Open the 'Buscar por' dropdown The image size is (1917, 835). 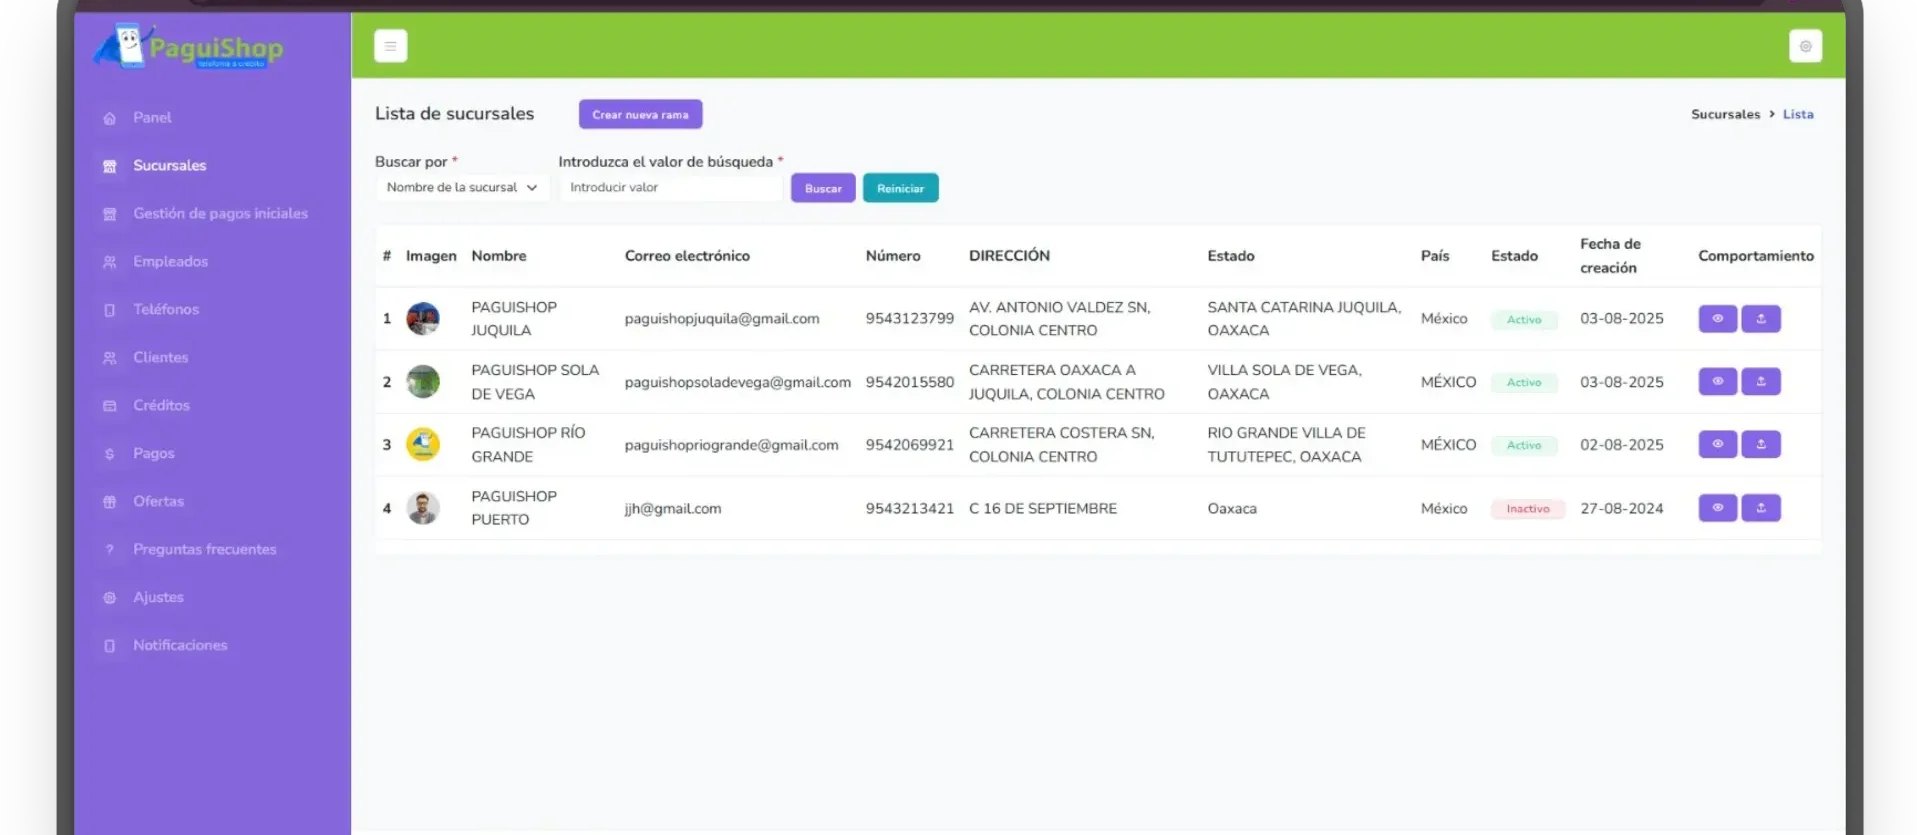pyautogui.click(x=462, y=188)
